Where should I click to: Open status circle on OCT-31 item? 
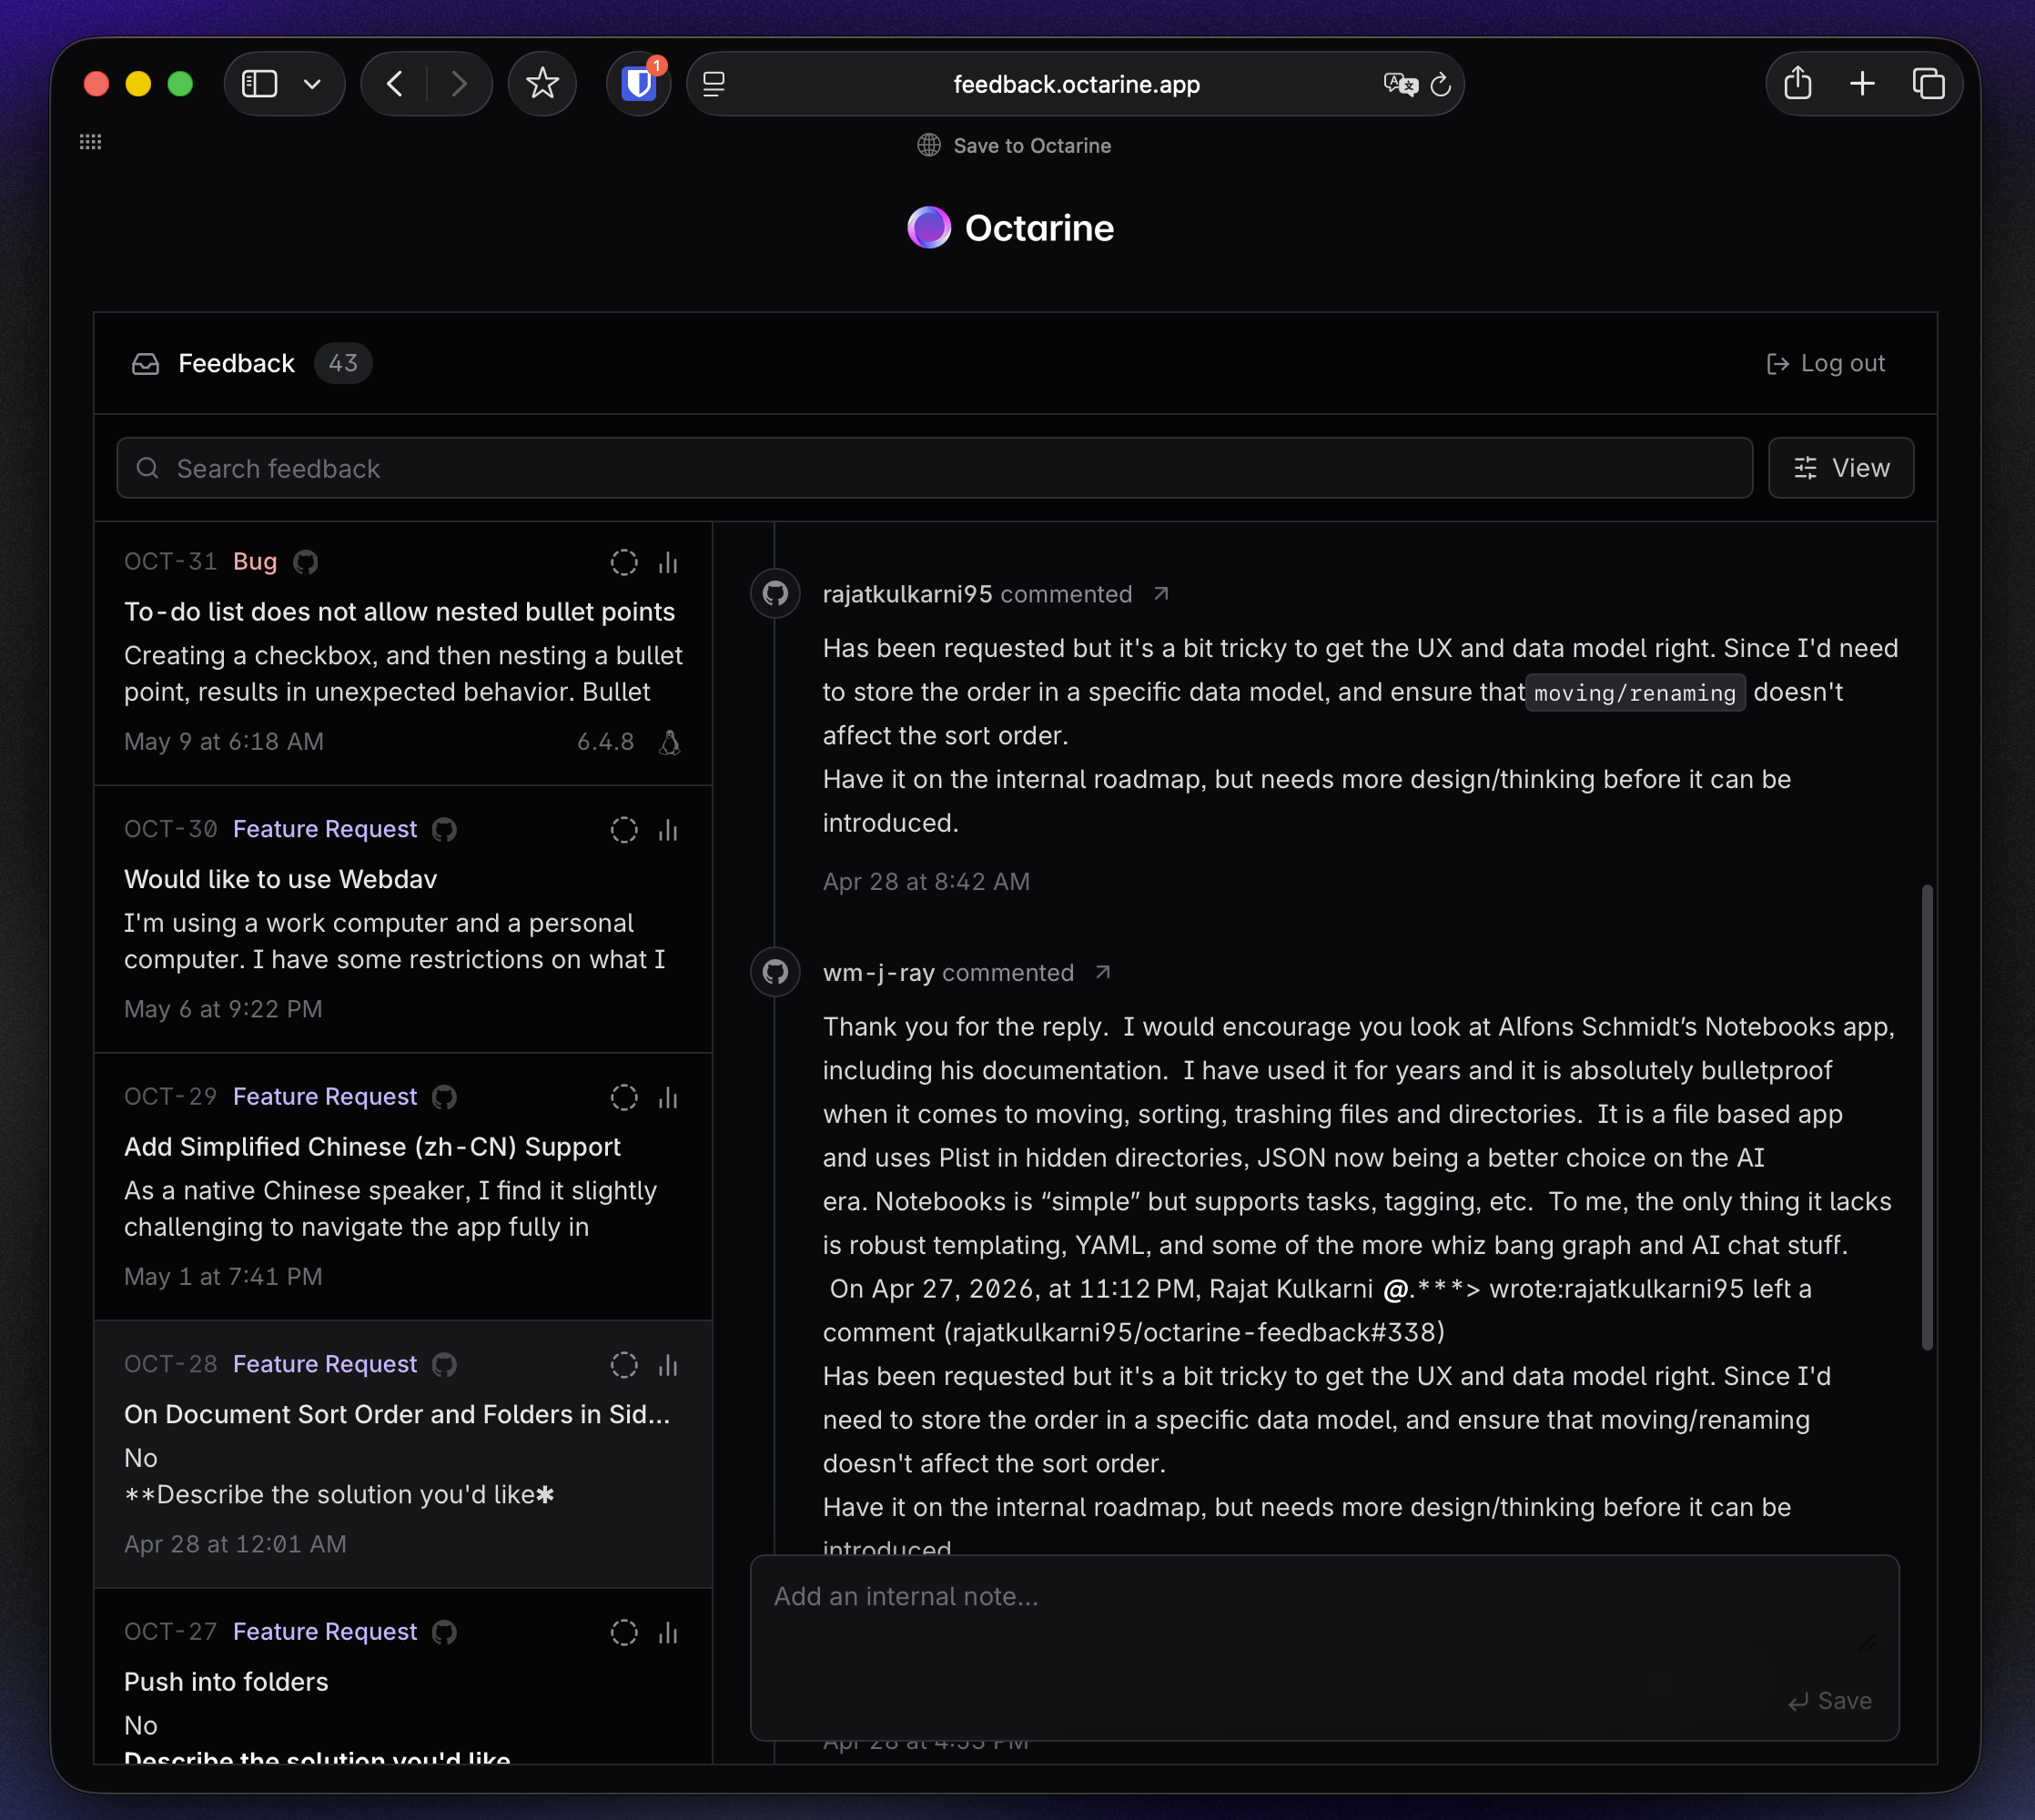[624, 563]
